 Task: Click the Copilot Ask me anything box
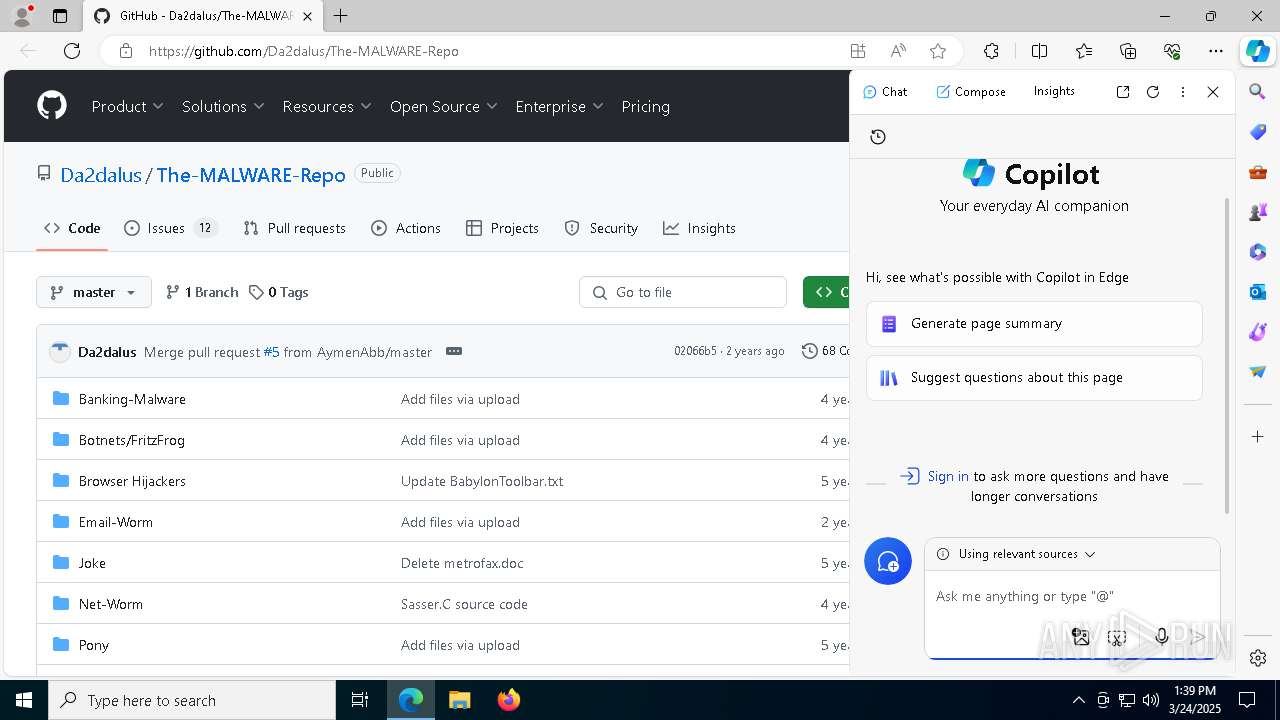(1072, 596)
